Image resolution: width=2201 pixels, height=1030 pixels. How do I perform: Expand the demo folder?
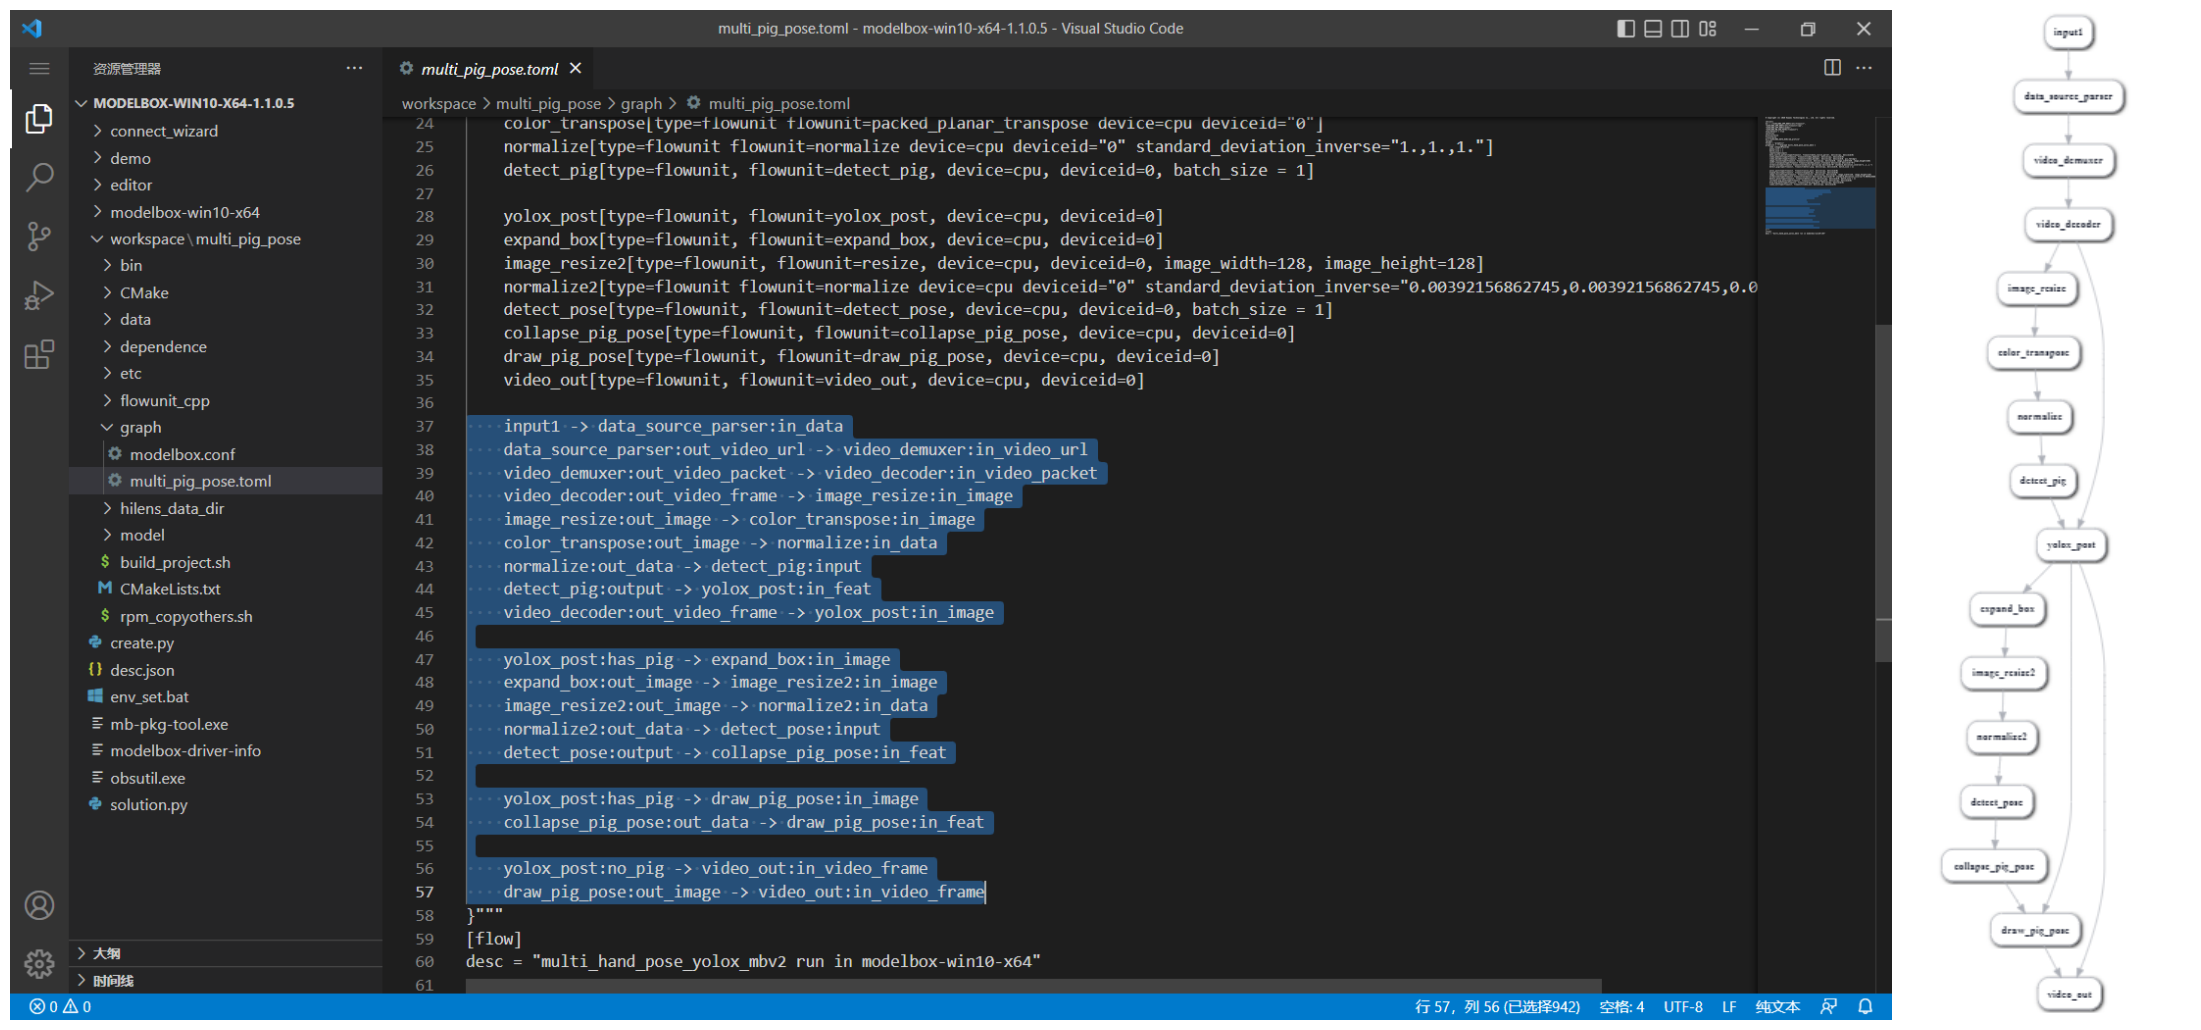click(x=226, y=158)
